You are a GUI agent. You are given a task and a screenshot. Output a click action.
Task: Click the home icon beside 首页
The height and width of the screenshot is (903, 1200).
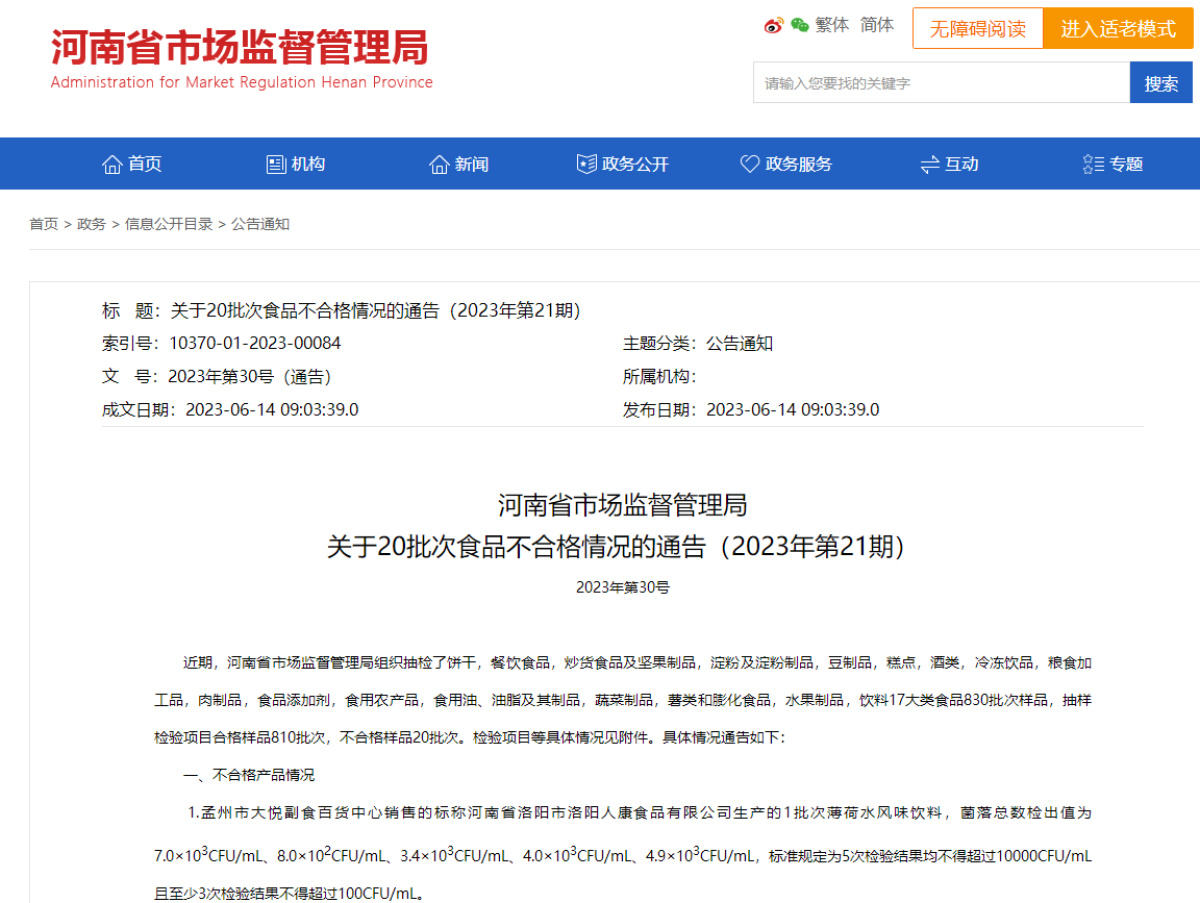112,164
